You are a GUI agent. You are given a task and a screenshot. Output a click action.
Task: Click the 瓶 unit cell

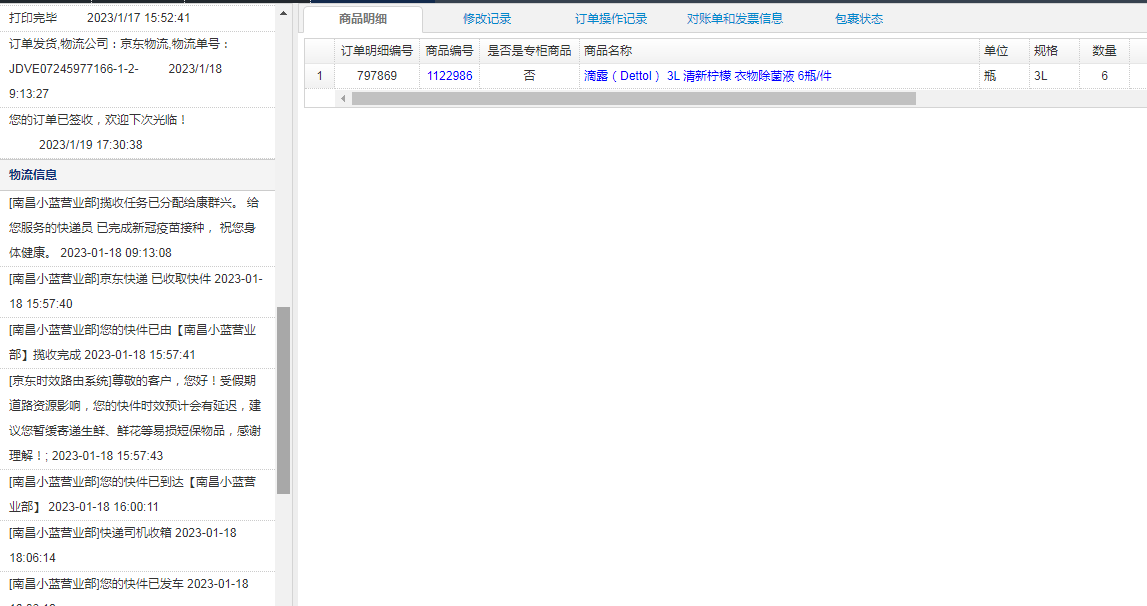1004,76
